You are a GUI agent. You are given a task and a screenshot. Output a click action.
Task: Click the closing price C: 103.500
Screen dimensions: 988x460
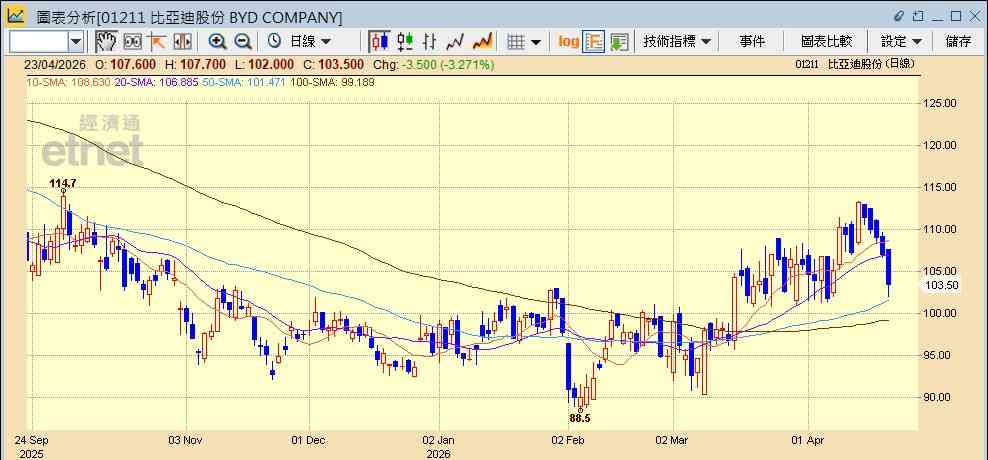point(333,64)
